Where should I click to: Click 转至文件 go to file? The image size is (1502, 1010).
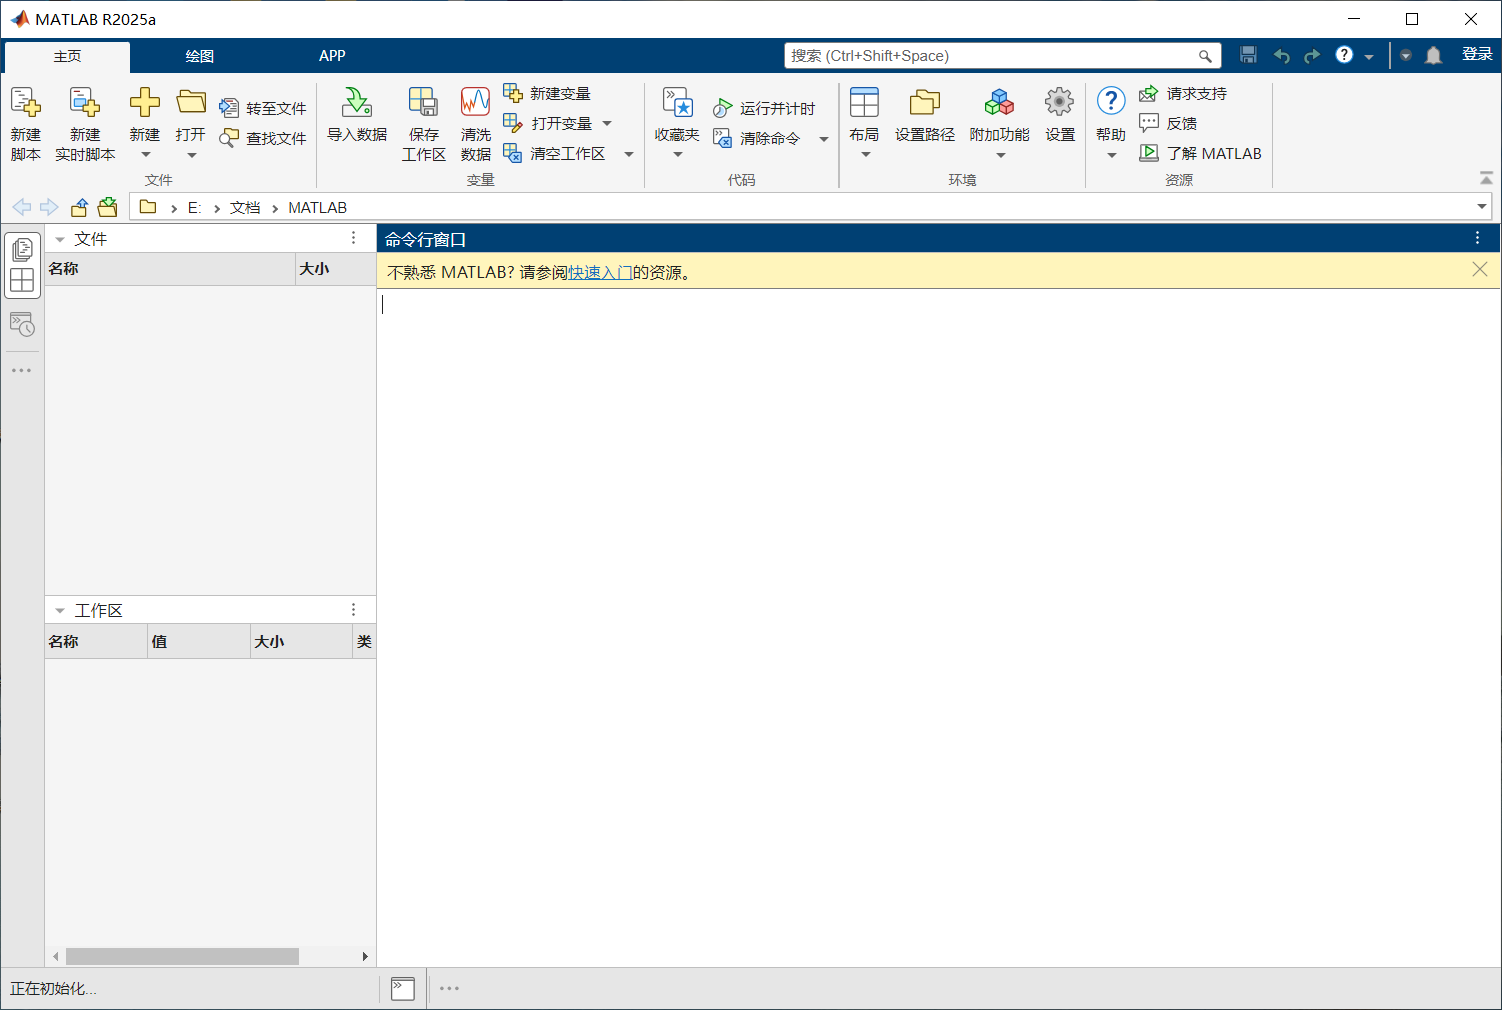[x=264, y=108]
